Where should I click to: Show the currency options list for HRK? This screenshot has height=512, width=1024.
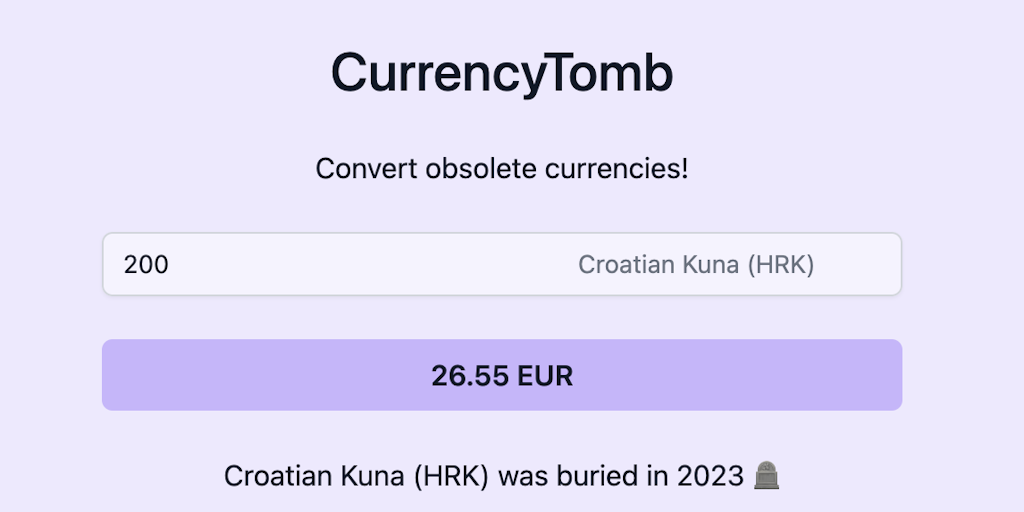(696, 265)
